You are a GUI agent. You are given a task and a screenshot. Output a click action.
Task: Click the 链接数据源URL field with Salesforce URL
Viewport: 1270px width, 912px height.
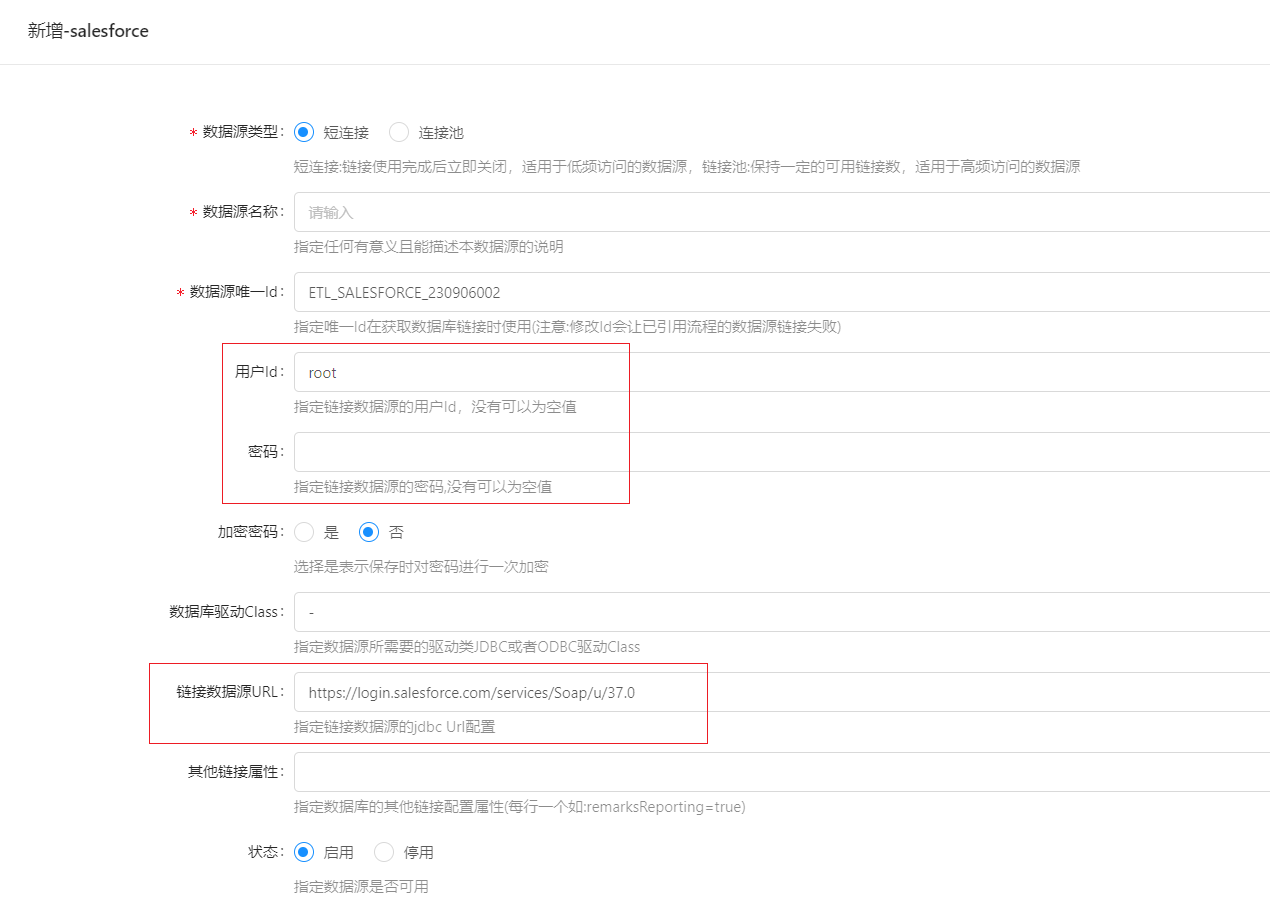coord(780,692)
